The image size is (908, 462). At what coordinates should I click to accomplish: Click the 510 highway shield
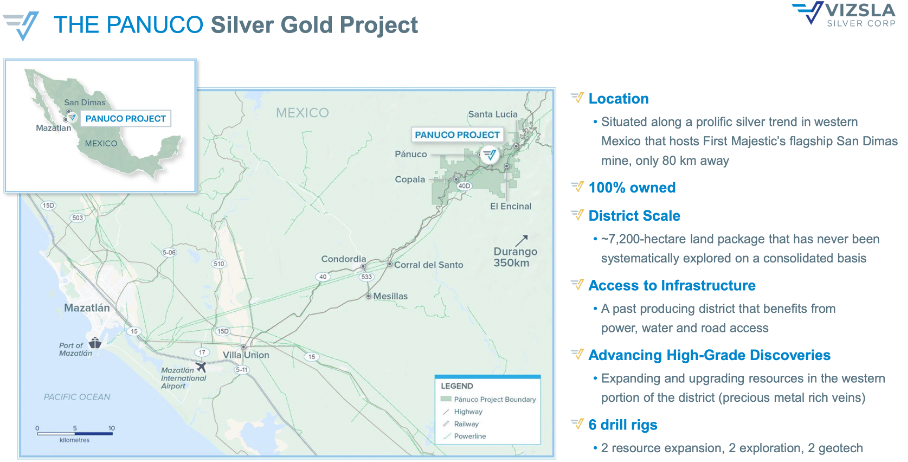point(218,263)
